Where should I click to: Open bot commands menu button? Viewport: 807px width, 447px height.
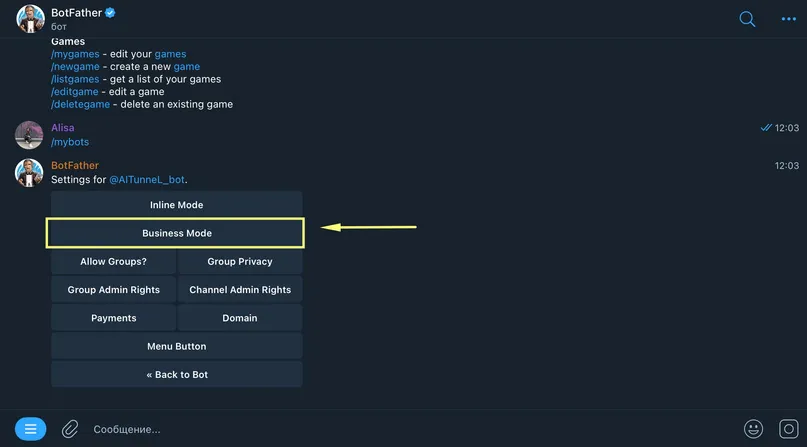[x=30, y=428]
